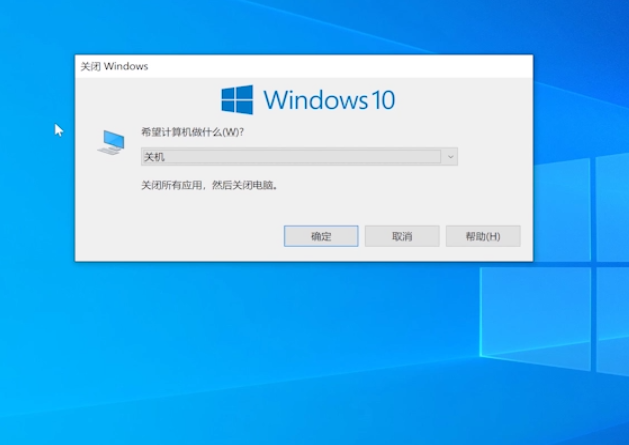Expand the shutdown options chevron arrow
629x445 pixels.
pyautogui.click(x=450, y=157)
